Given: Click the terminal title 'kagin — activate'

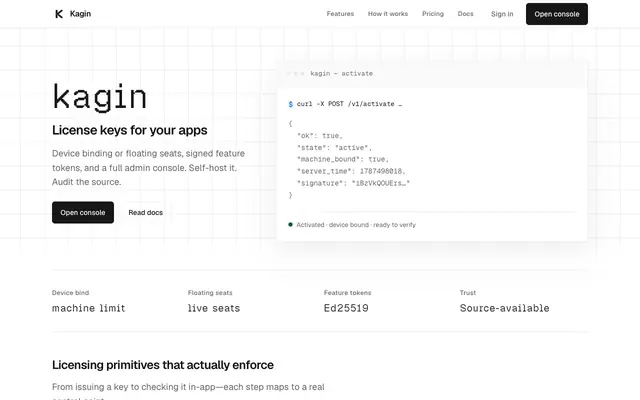Looking at the screenshot, I should click(341, 73).
